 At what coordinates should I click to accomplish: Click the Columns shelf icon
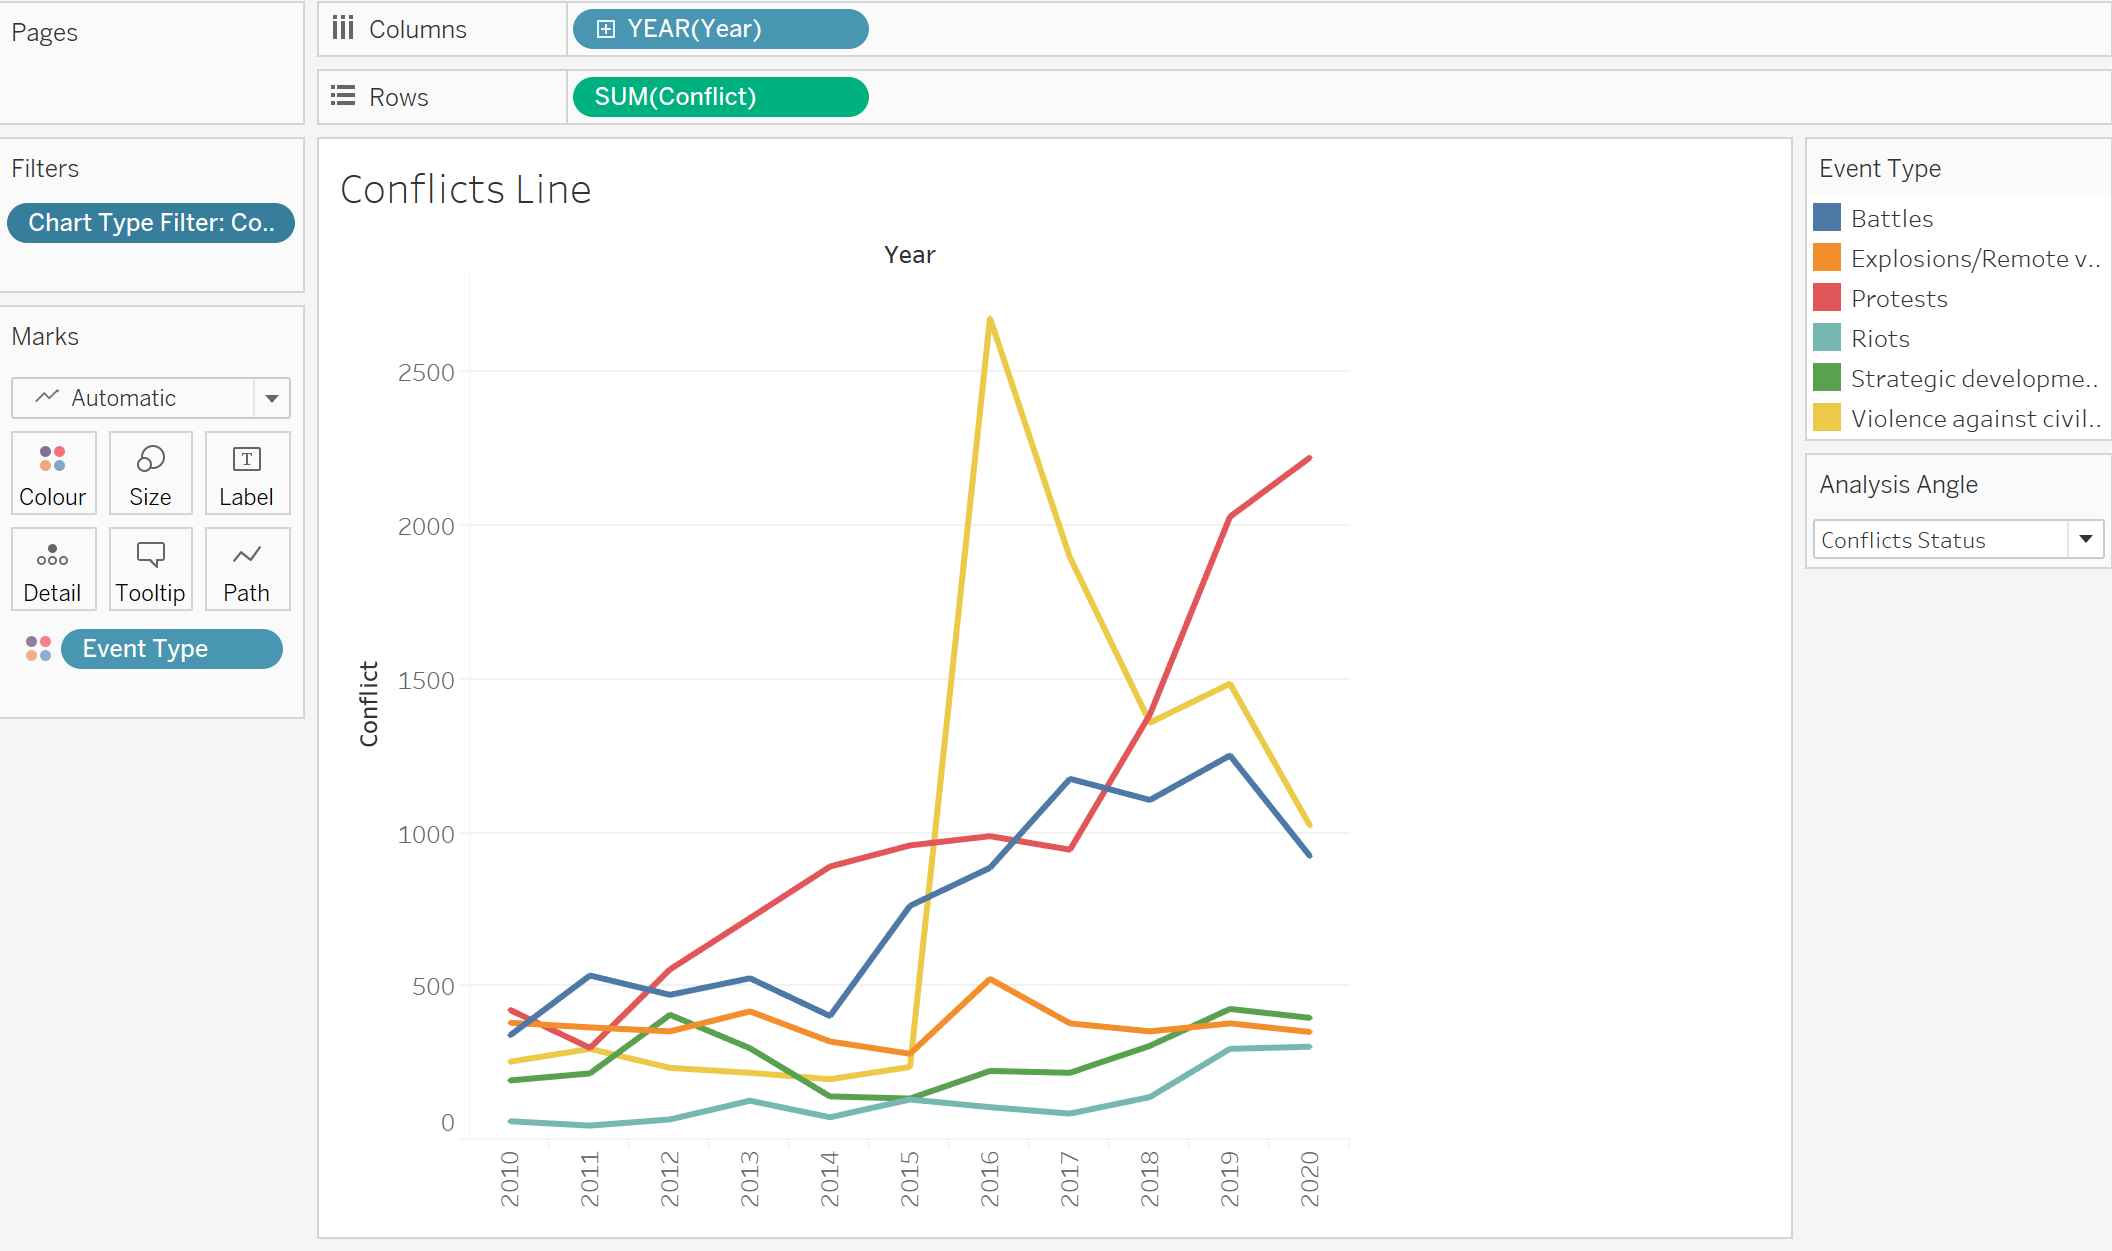(x=343, y=28)
